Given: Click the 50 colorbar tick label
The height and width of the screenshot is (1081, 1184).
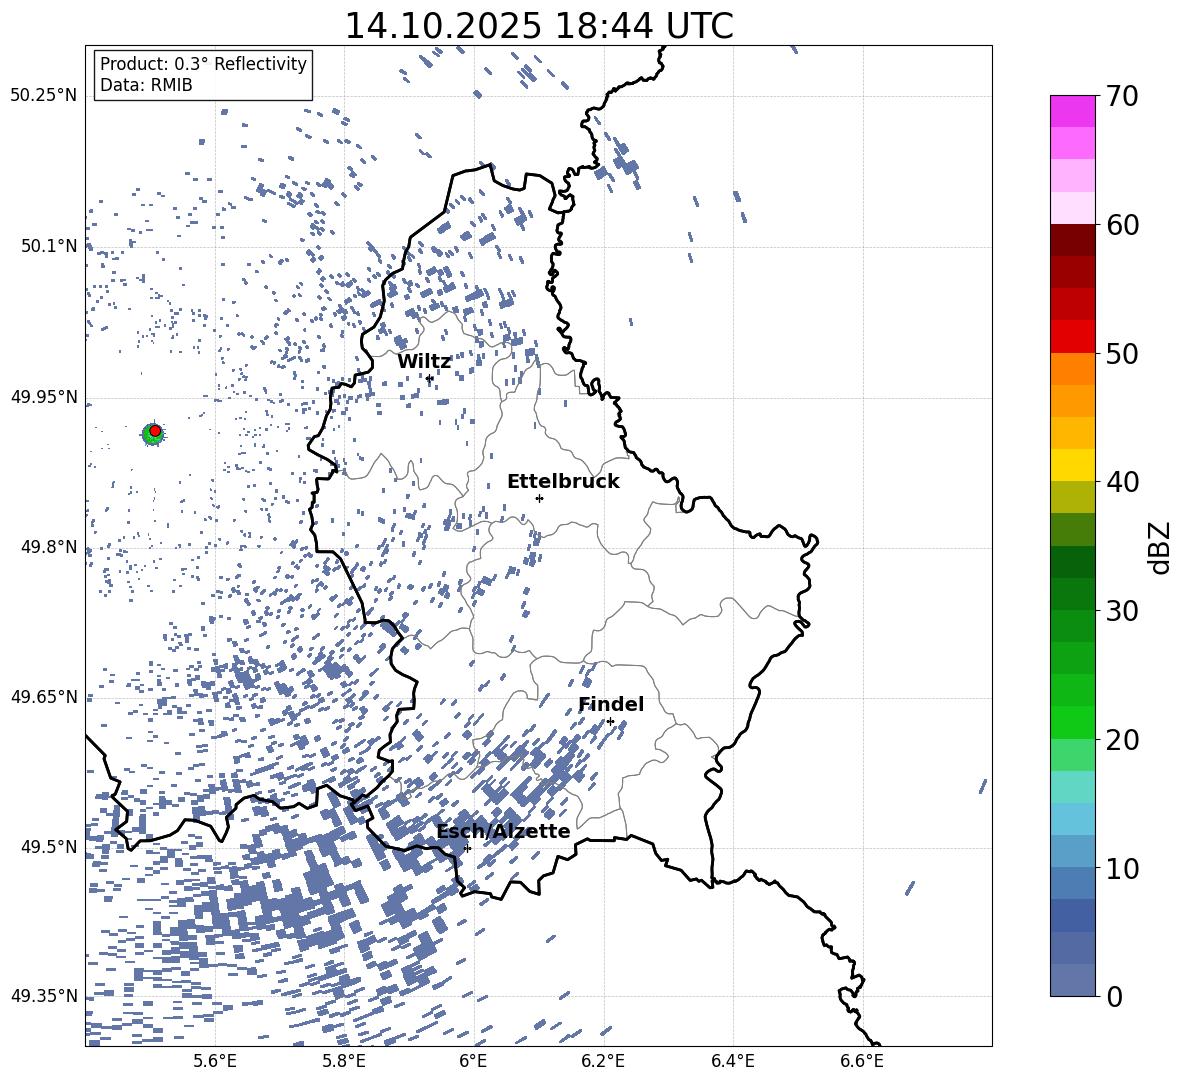Looking at the screenshot, I should [1122, 354].
